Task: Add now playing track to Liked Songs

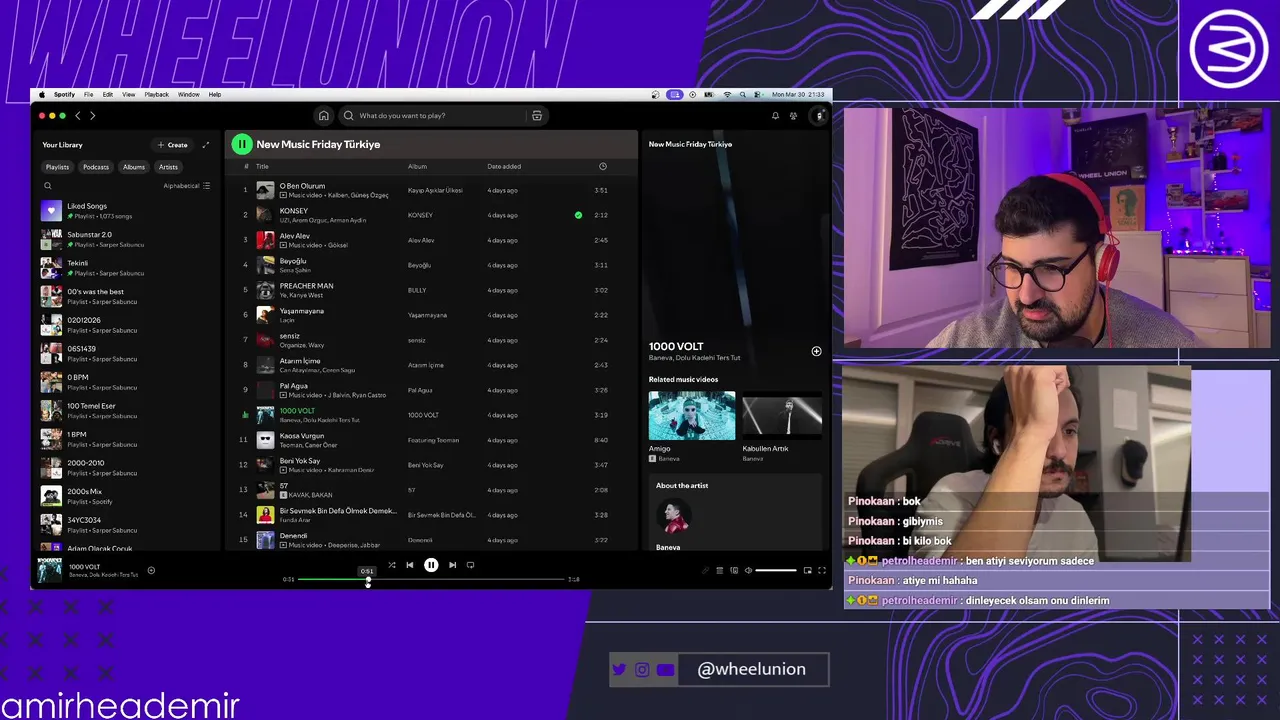Action: click(x=151, y=571)
